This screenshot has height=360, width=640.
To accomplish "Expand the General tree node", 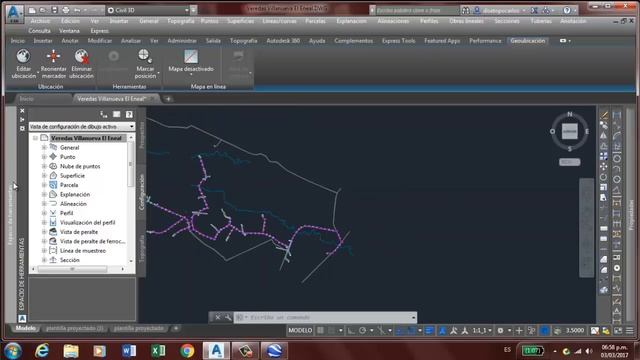I will point(44,147).
